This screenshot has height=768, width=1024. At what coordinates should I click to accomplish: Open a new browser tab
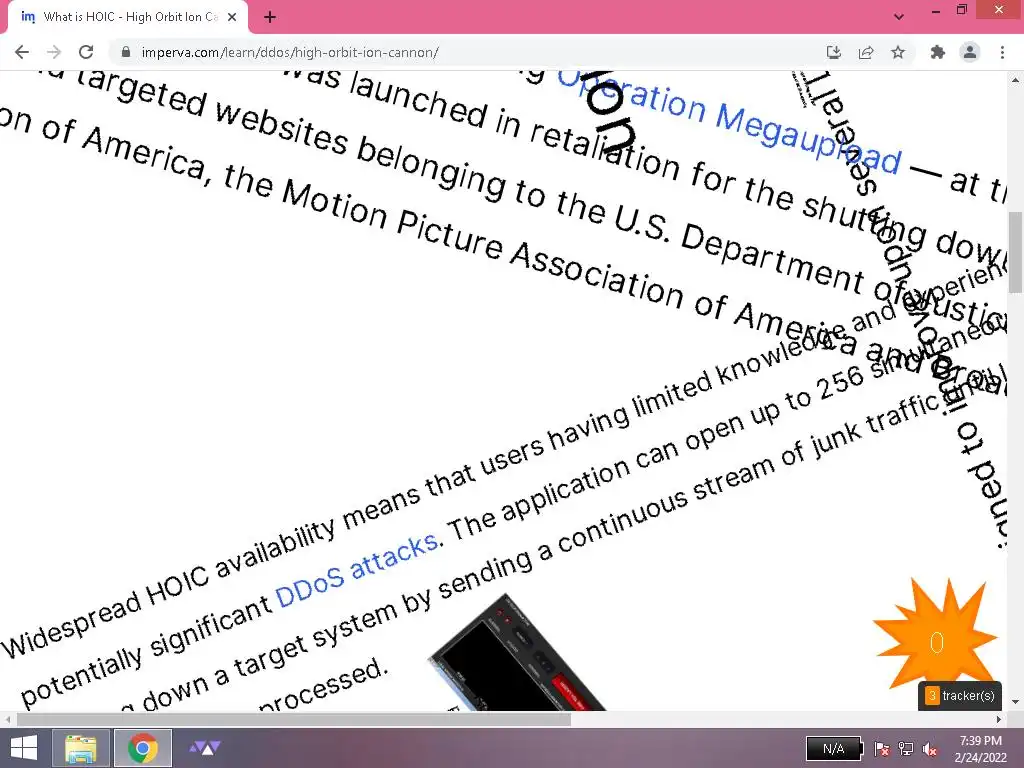point(270,18)
